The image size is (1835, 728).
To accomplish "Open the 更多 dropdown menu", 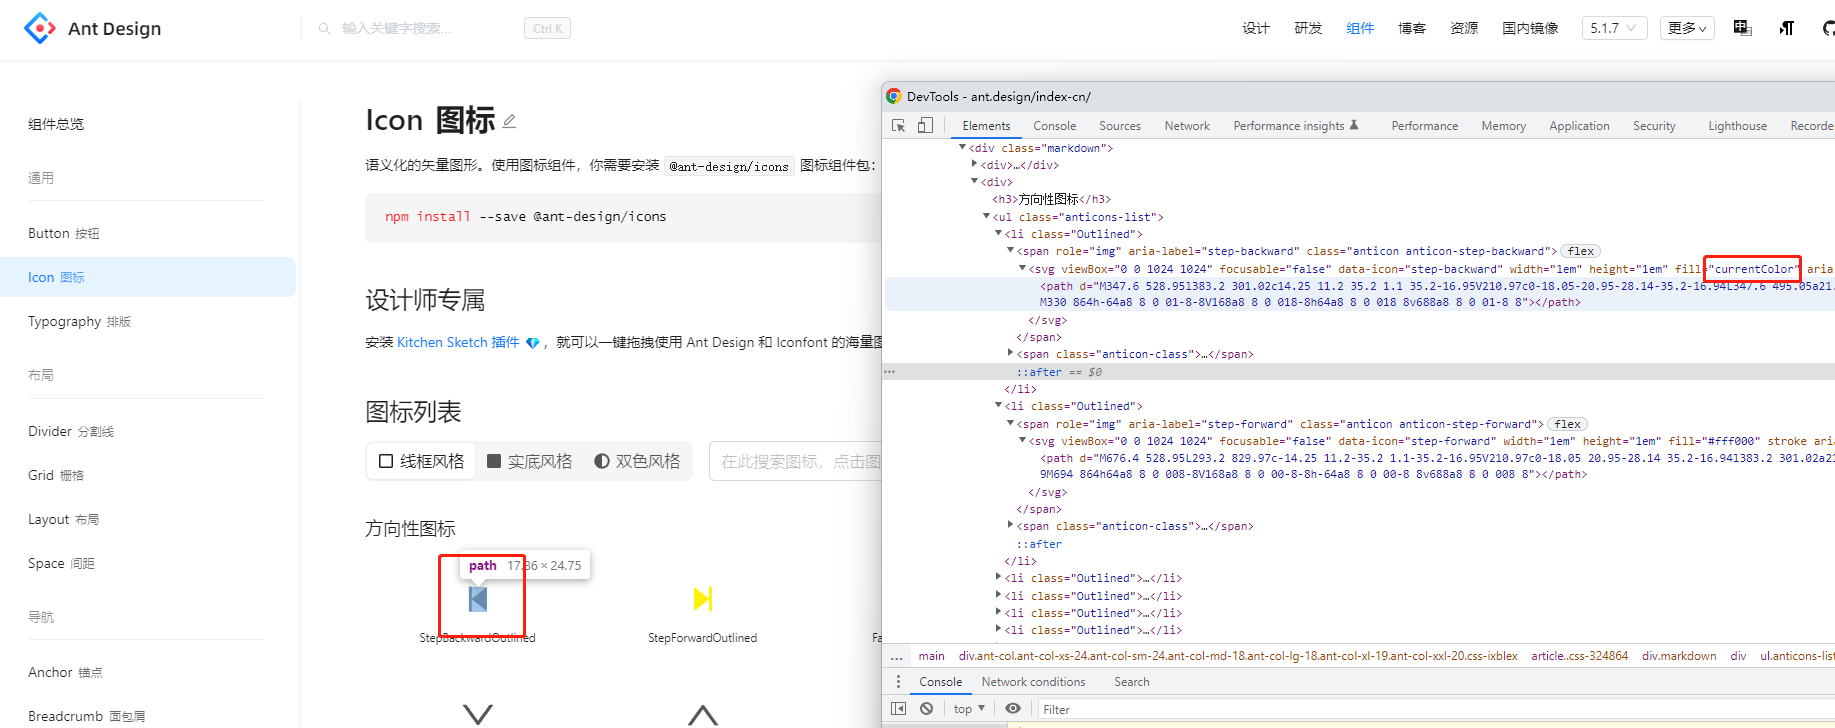I will (1688, 28).
